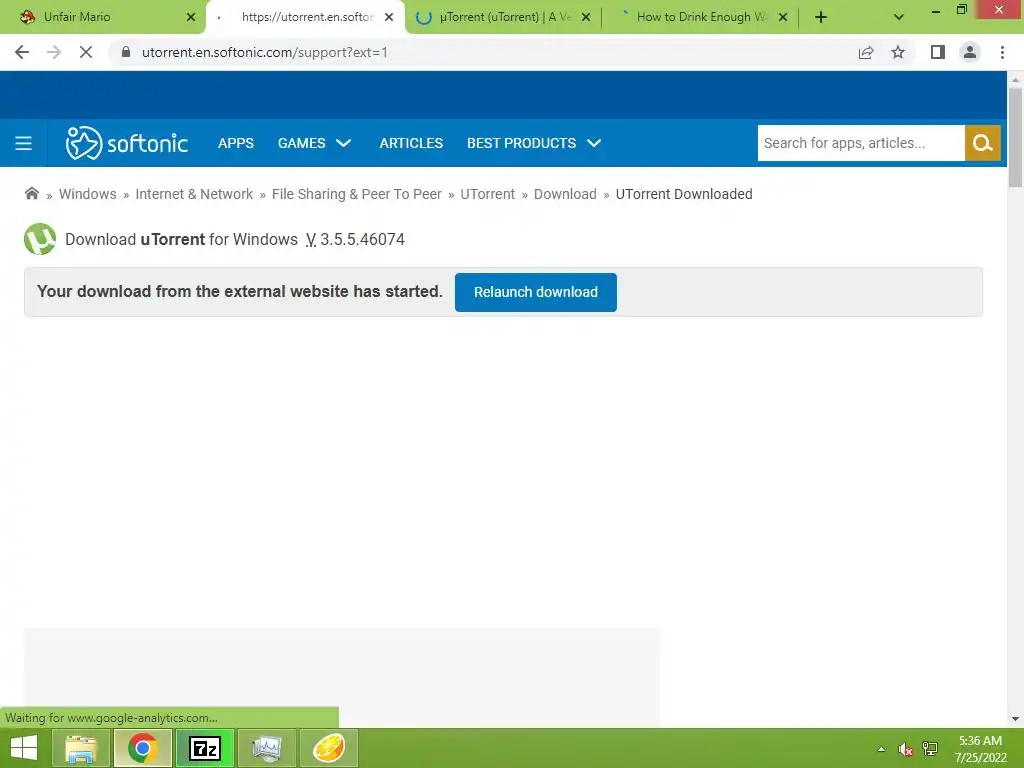Show hidden system tray icons
This screenshot has width=1024, height=768.
pos(881,749)
